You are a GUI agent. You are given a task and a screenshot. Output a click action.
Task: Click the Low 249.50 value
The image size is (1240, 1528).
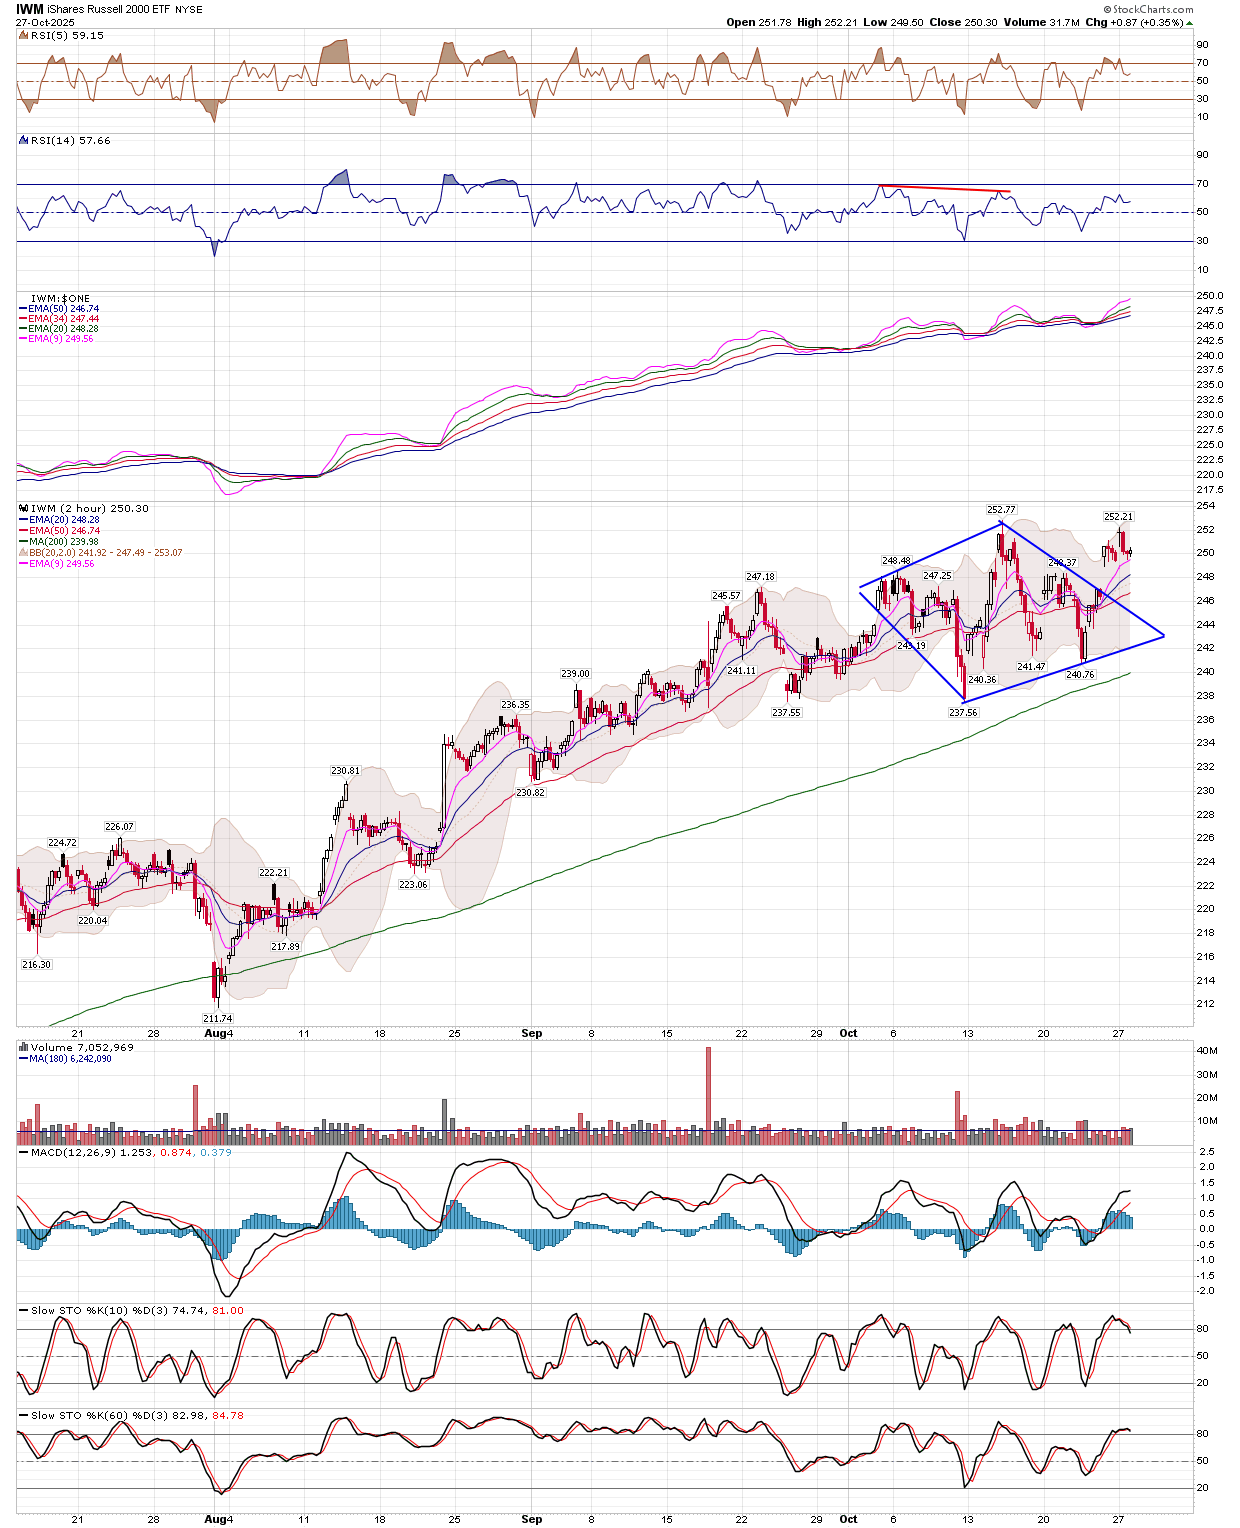click(891, 22)
